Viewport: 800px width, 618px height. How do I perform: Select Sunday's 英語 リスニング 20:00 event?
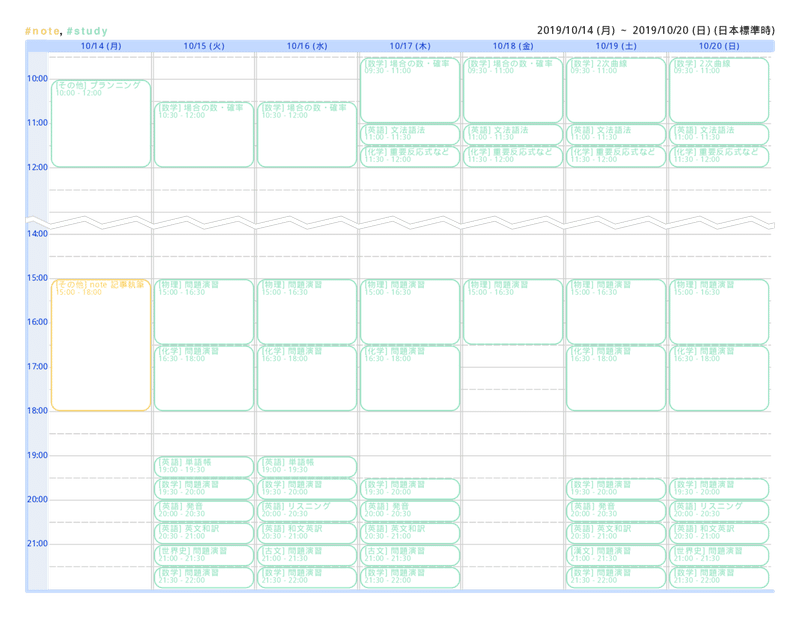click(719, 511)
